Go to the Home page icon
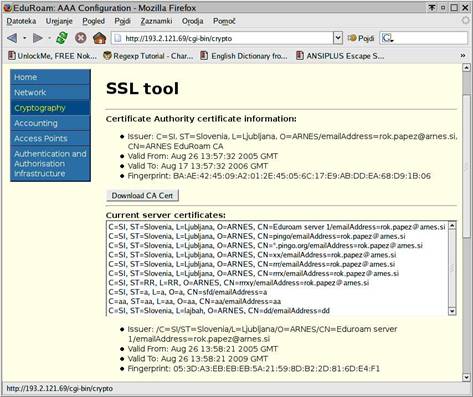 99,38
